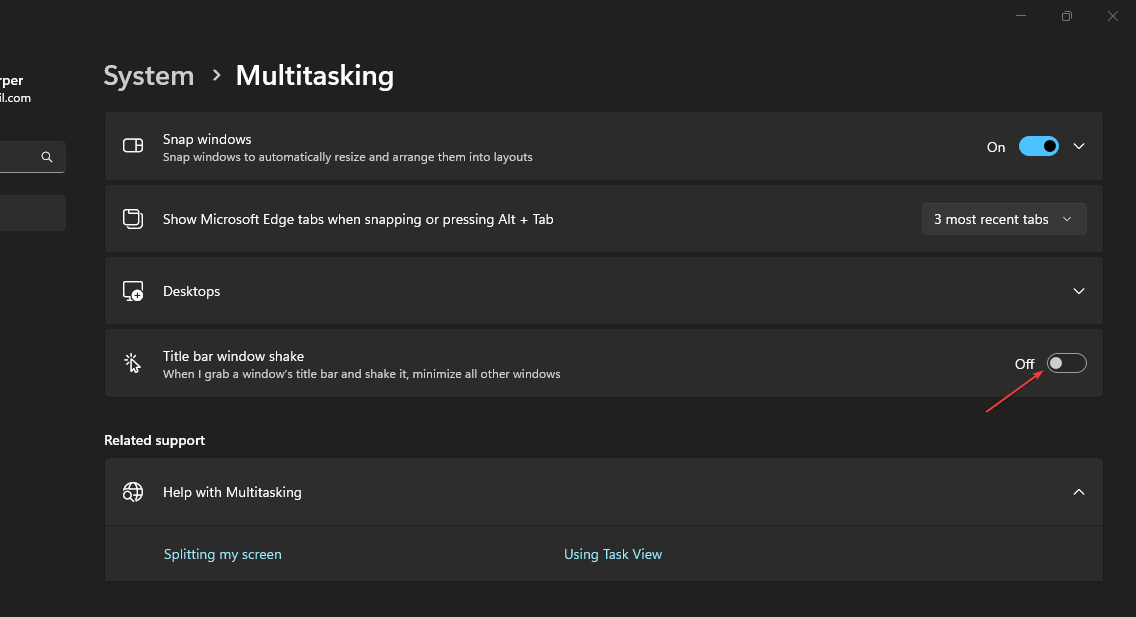Viewport: 1136px width, 617px height.
Task: Open the Splitting my screen link
Action: click(x=223, y=554)
